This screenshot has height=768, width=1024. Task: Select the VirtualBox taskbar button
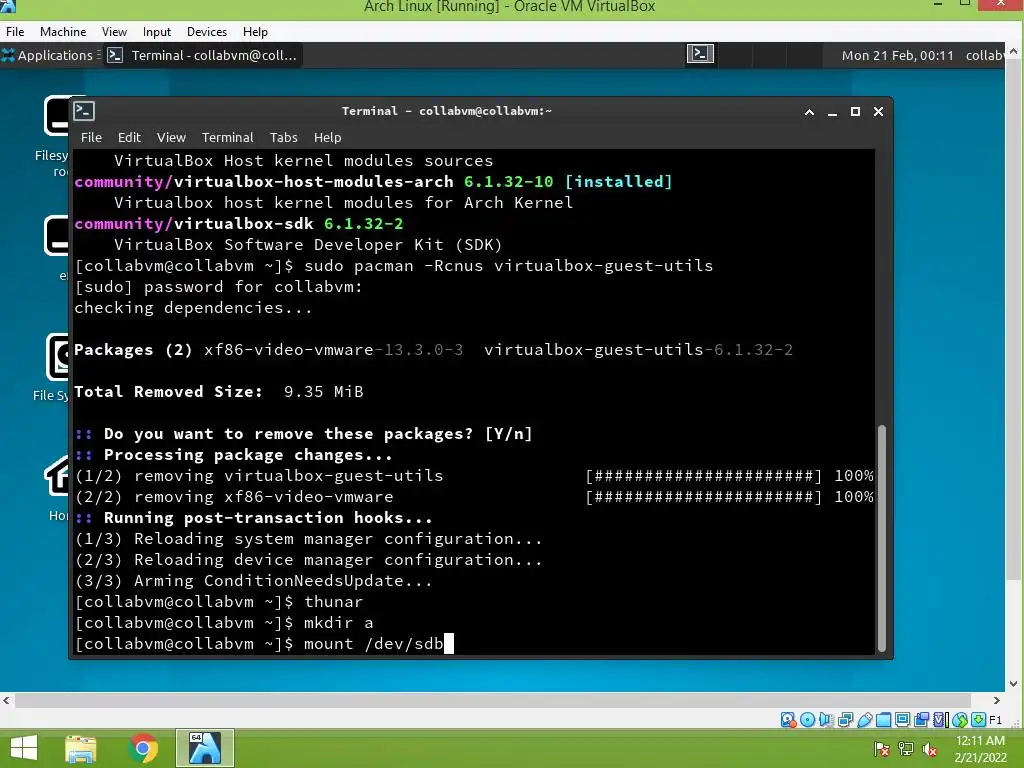coord(204,748)
